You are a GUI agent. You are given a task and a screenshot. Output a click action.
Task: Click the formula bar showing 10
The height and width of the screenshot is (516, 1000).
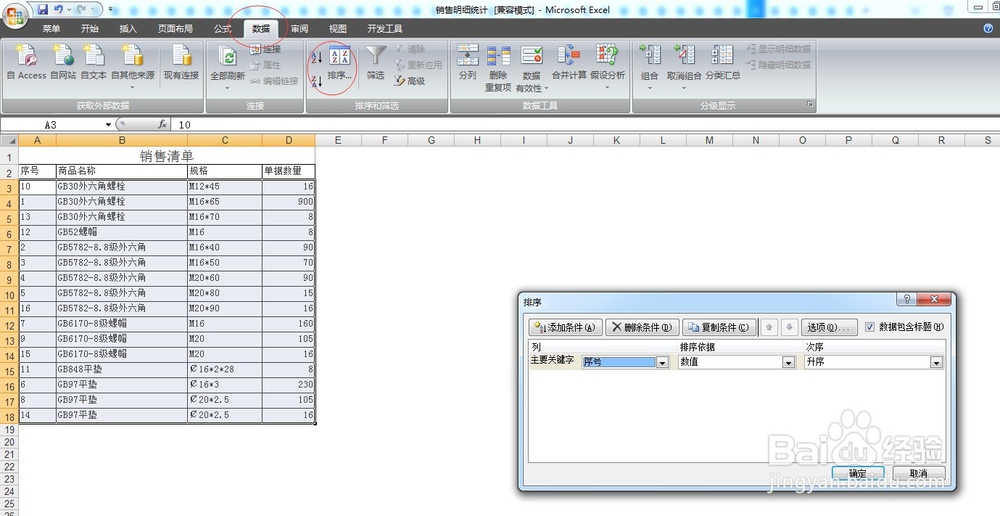point(584,124)
